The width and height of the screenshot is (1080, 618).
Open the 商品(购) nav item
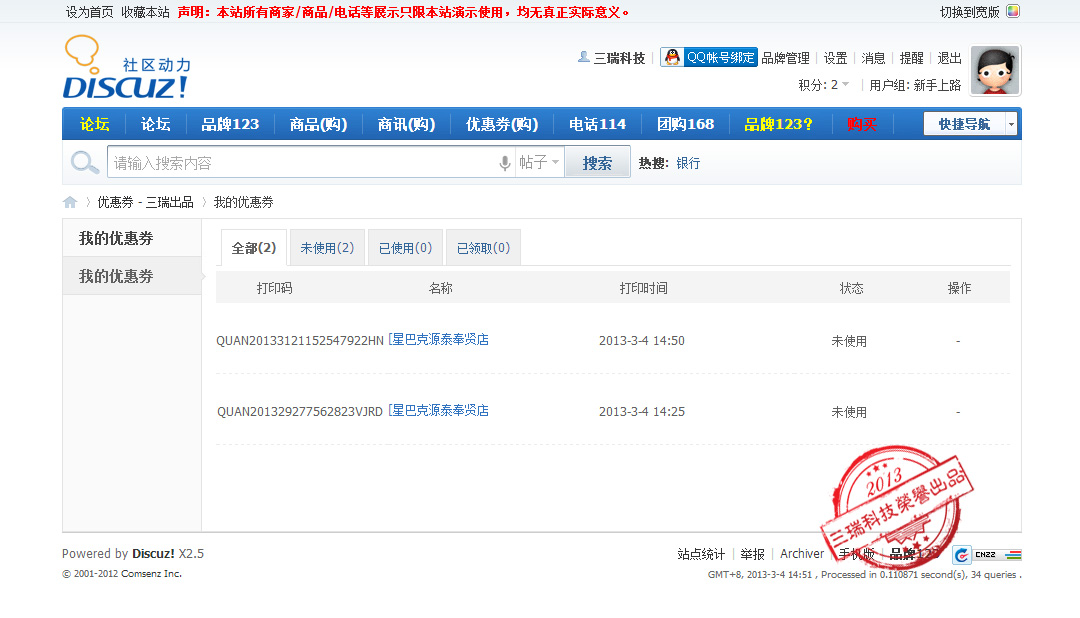point(318,124)
